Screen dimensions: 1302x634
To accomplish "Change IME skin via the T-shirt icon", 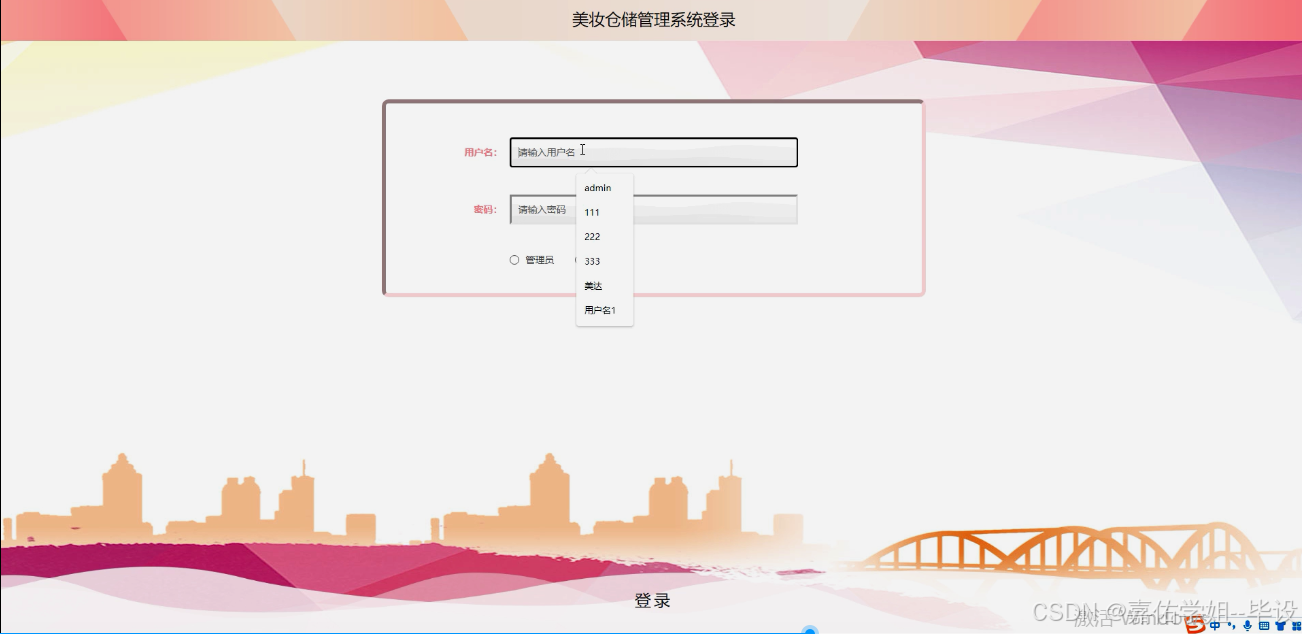I will pos(1282,625).
